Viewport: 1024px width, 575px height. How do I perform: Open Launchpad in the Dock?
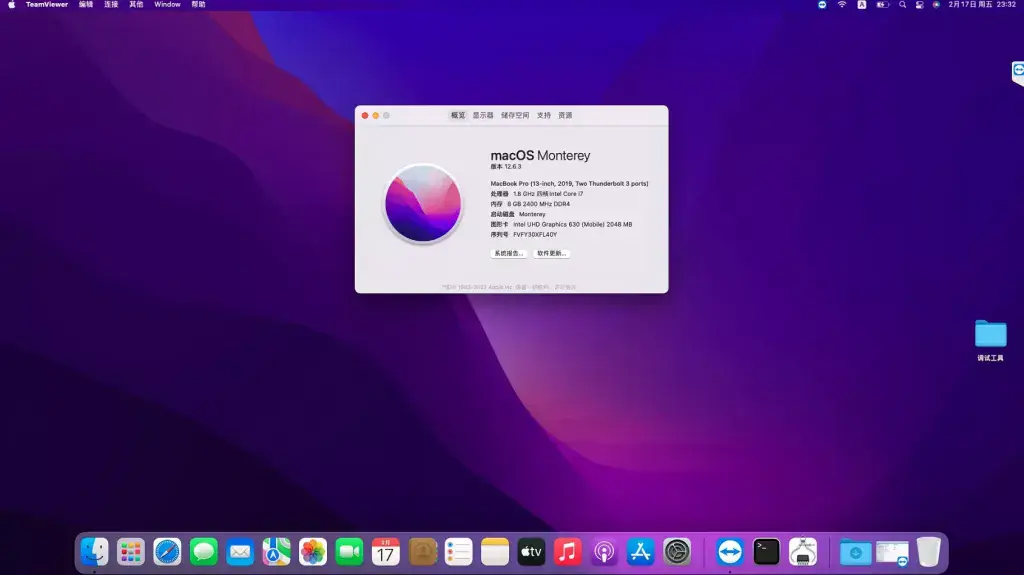[131, 552]
